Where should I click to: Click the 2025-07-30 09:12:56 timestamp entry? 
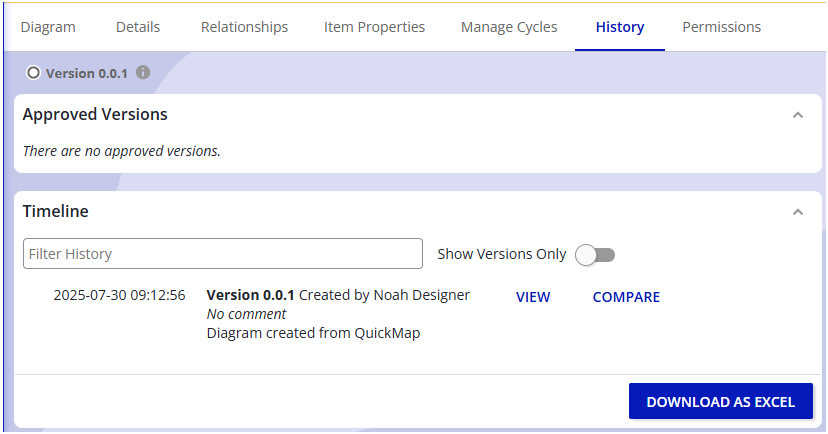(119, 296)
